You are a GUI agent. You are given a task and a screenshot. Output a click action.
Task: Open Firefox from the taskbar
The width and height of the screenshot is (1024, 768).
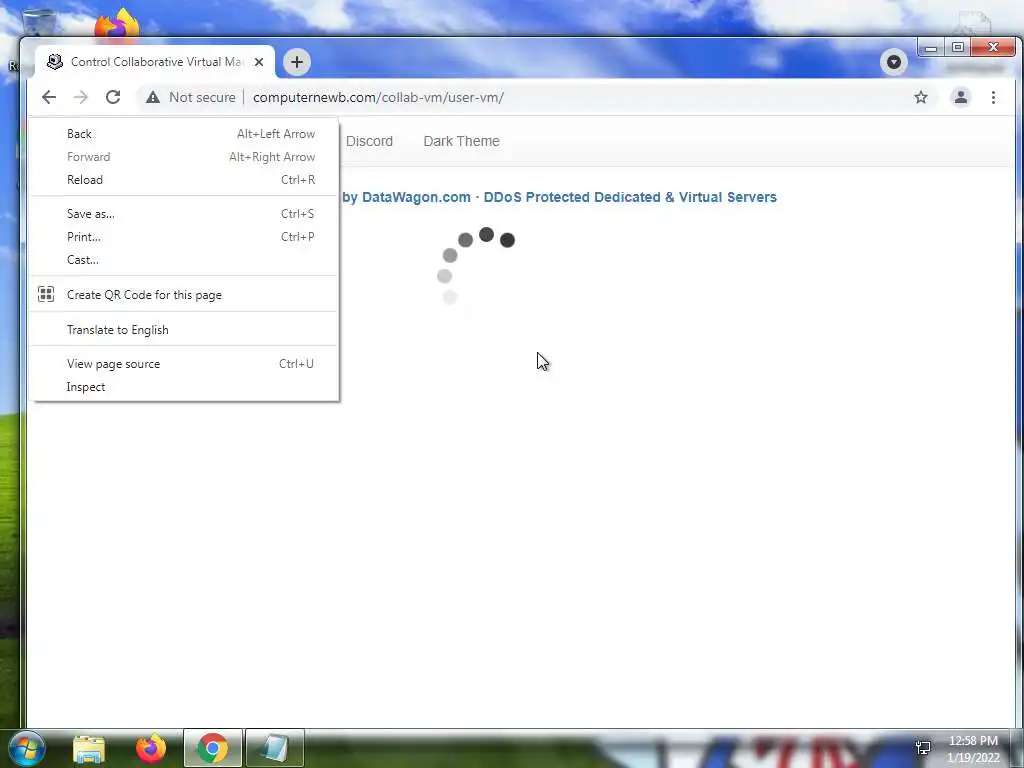coord(151,748)
